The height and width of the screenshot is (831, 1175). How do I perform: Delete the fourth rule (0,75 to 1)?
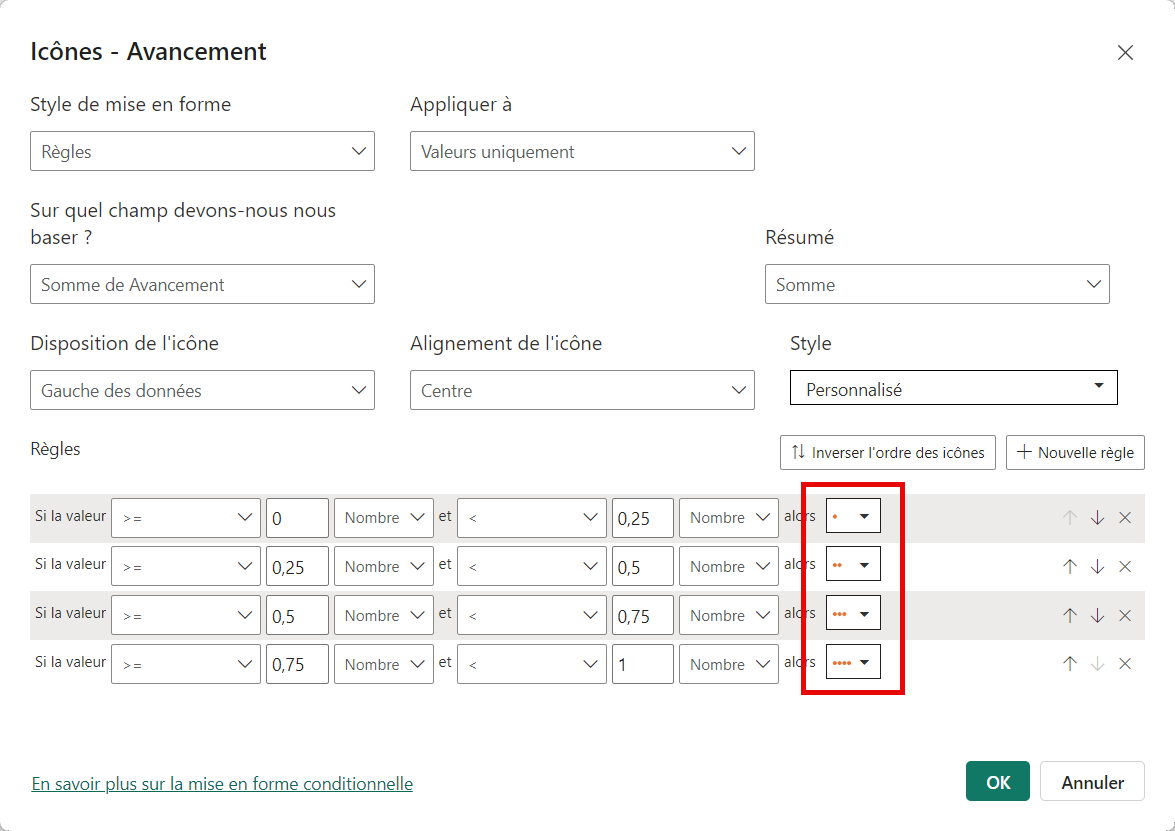[x=1125, y=664]
